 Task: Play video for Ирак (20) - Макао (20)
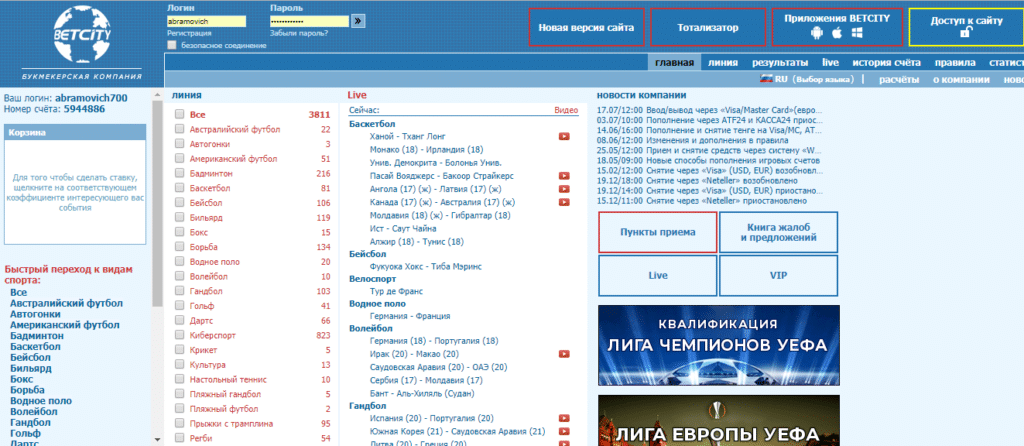point(564,354)
